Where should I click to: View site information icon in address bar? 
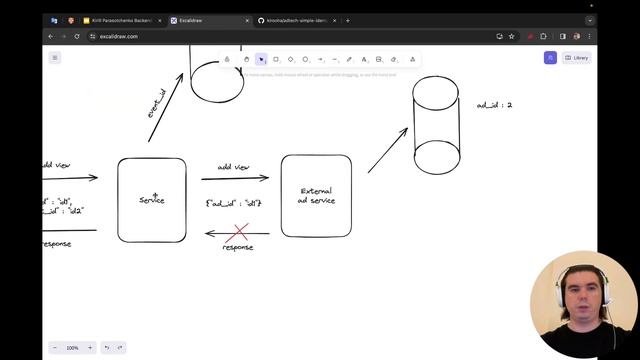pos(93,36)
